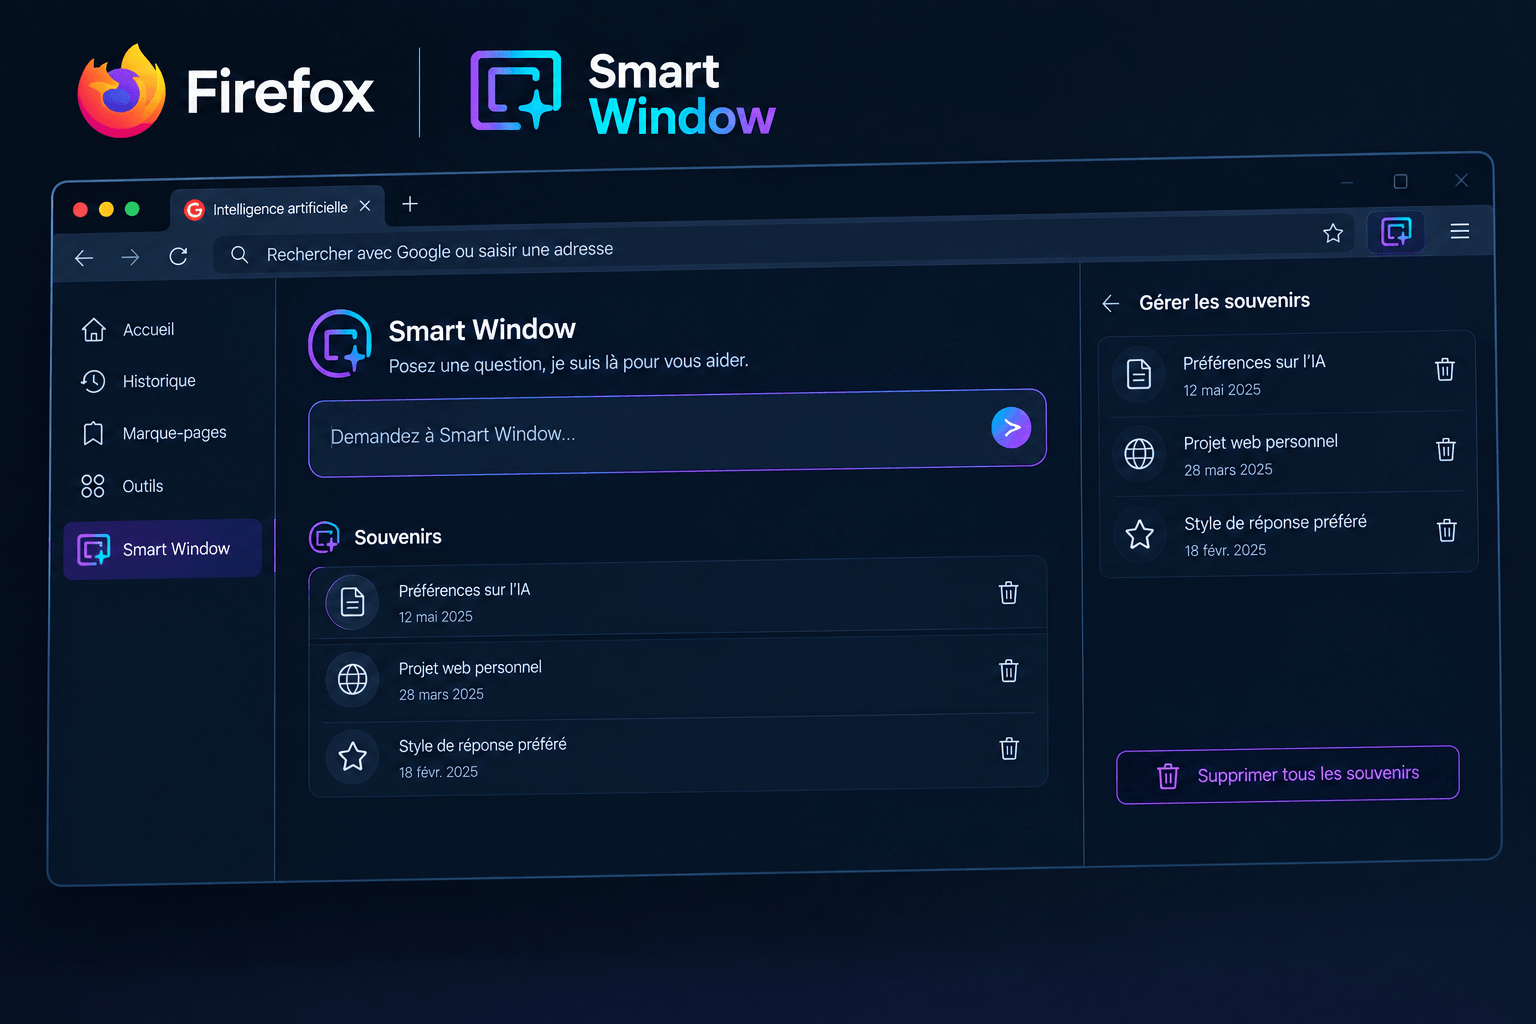Image resolution: width=1536 pixels, height=1024 pixels.
Task: Click the magnifier icon in the address bar
Action: tap(240, 255)
